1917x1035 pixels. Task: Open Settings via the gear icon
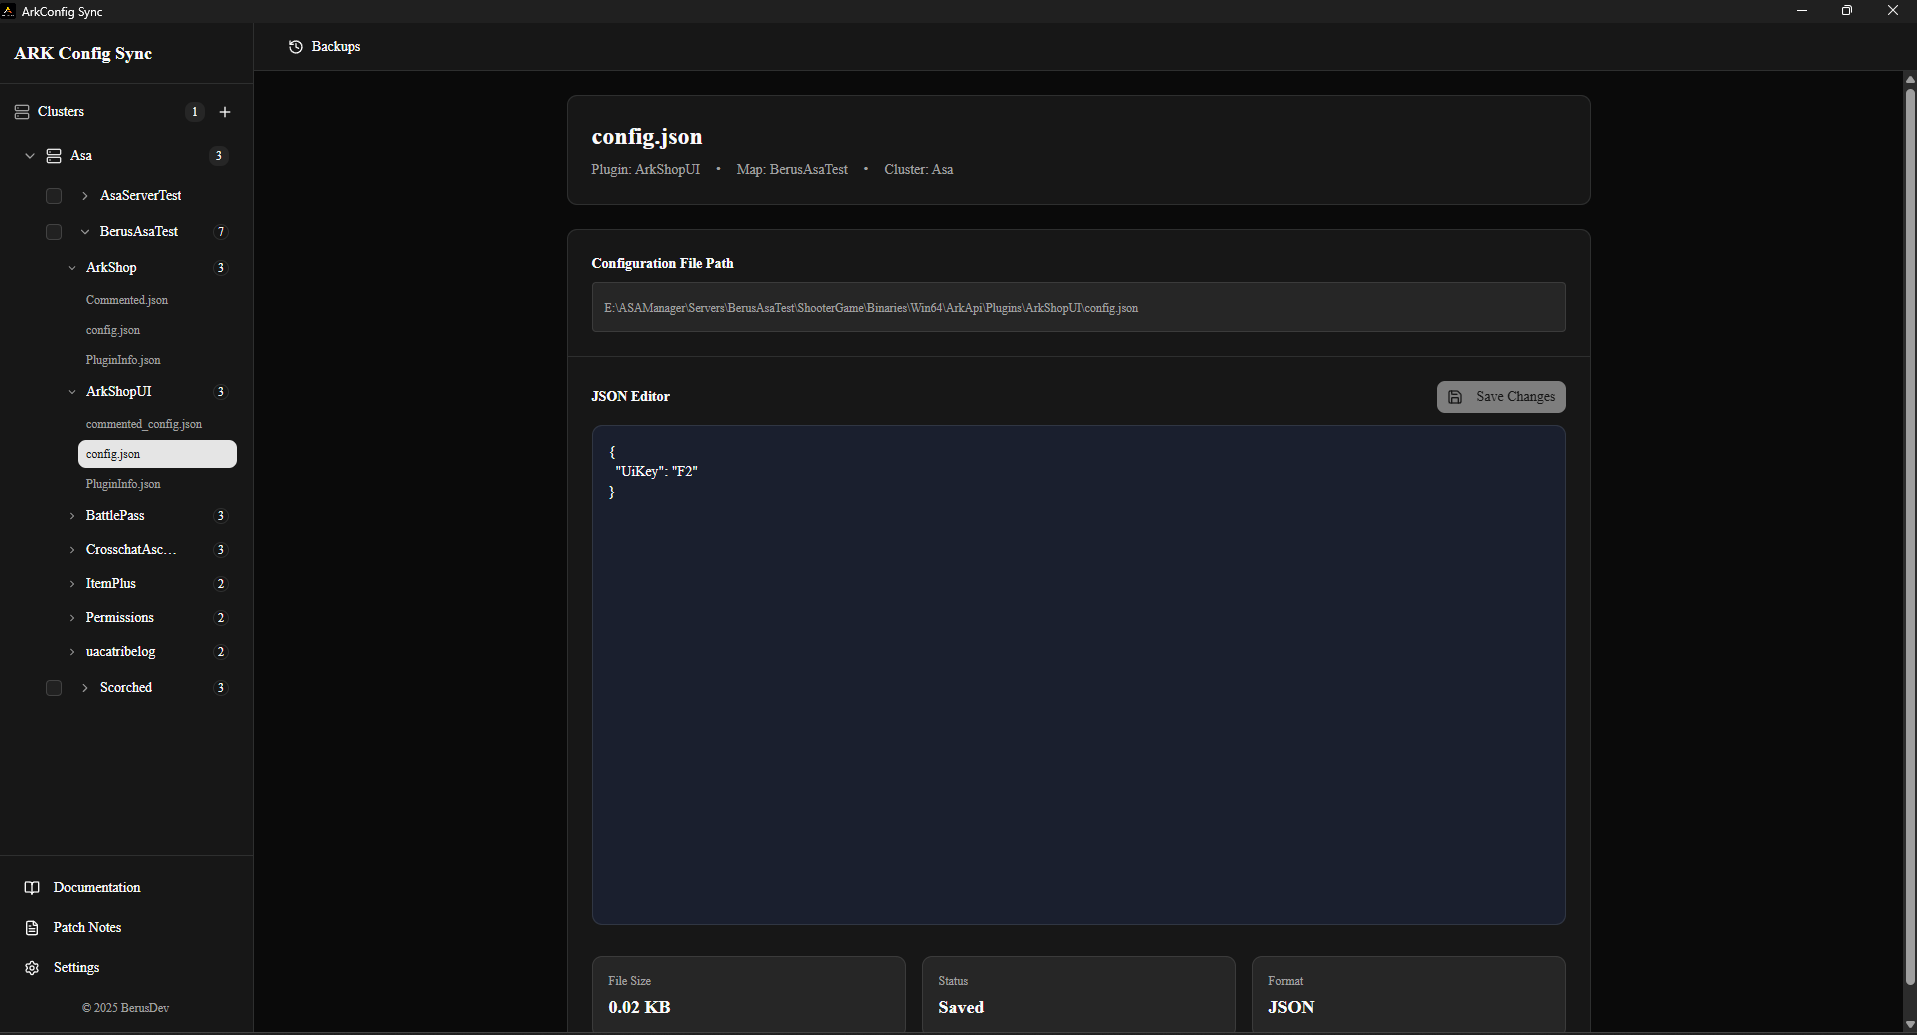32,968
